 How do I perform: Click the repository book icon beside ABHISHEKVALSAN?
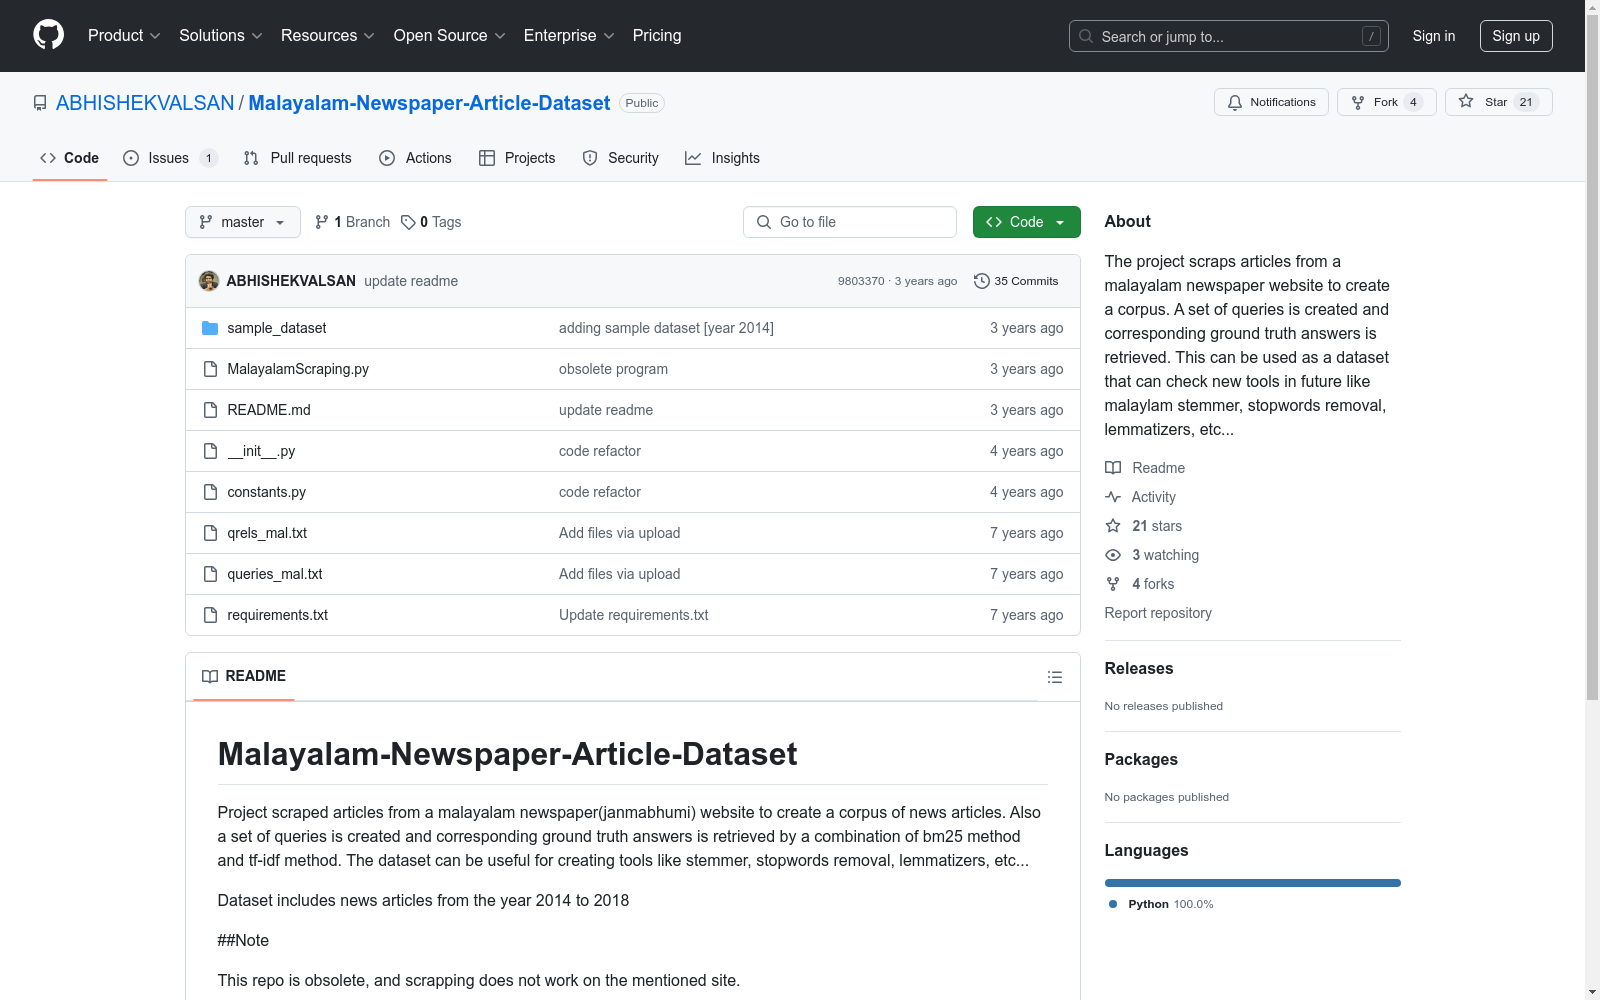[40, 103]
